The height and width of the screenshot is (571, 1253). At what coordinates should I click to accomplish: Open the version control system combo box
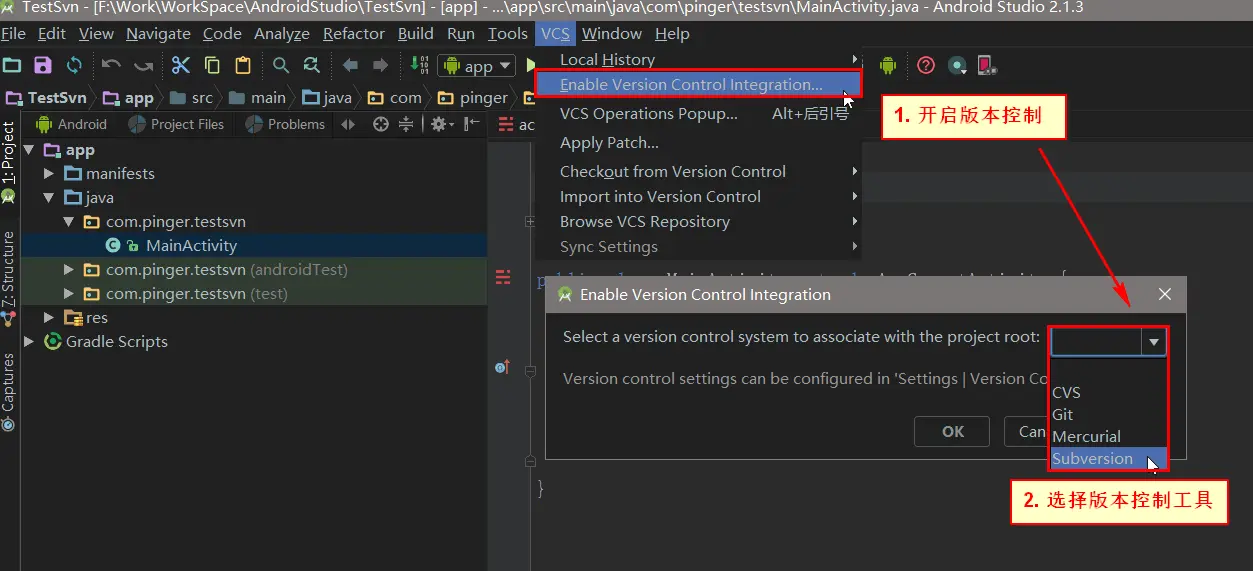pyautogui.click(x=1109, y=341)
